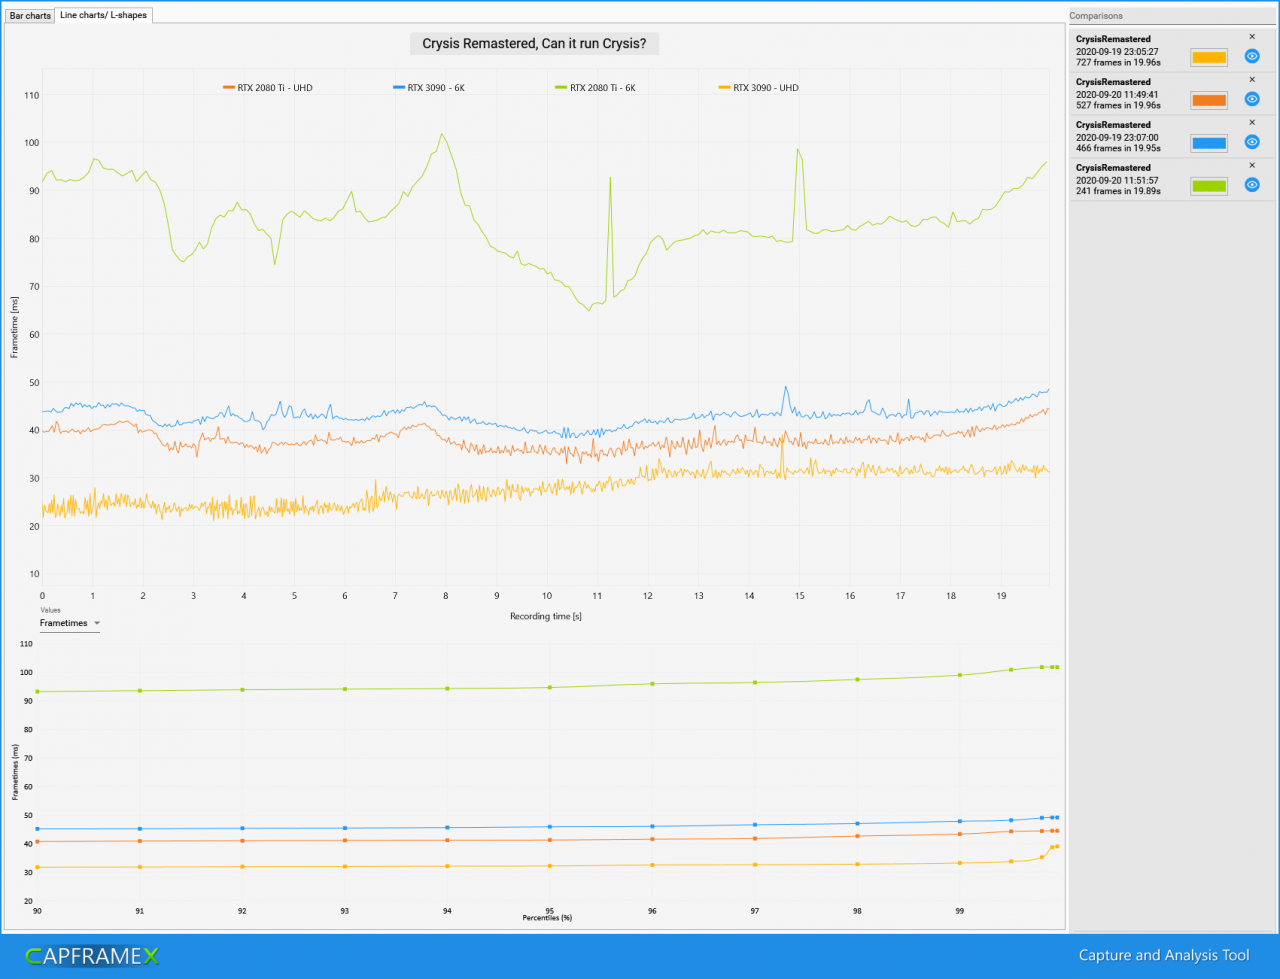The width and height of the screenshot is (1280, 979).
Task: Toggle eye icon for 466 frames recording
Action: (x=1251, y=142)
